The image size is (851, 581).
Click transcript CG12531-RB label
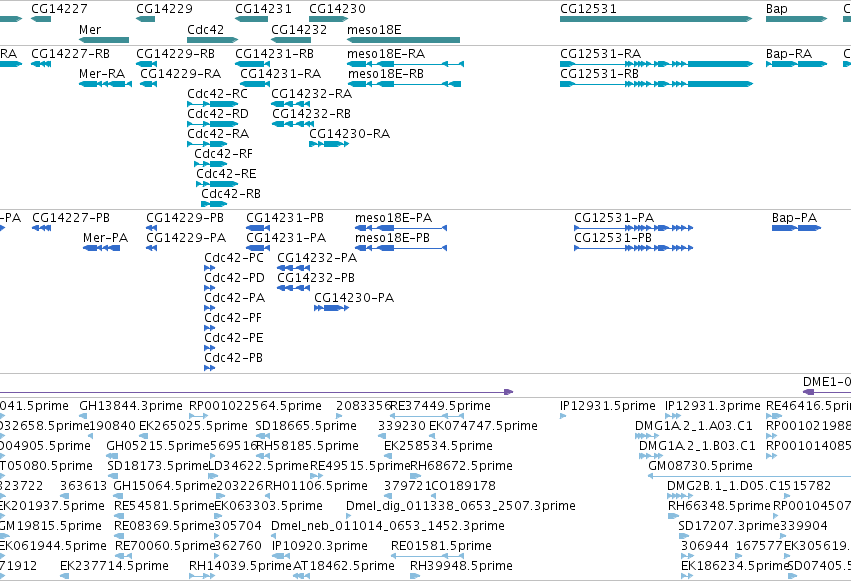click(599, 74)
